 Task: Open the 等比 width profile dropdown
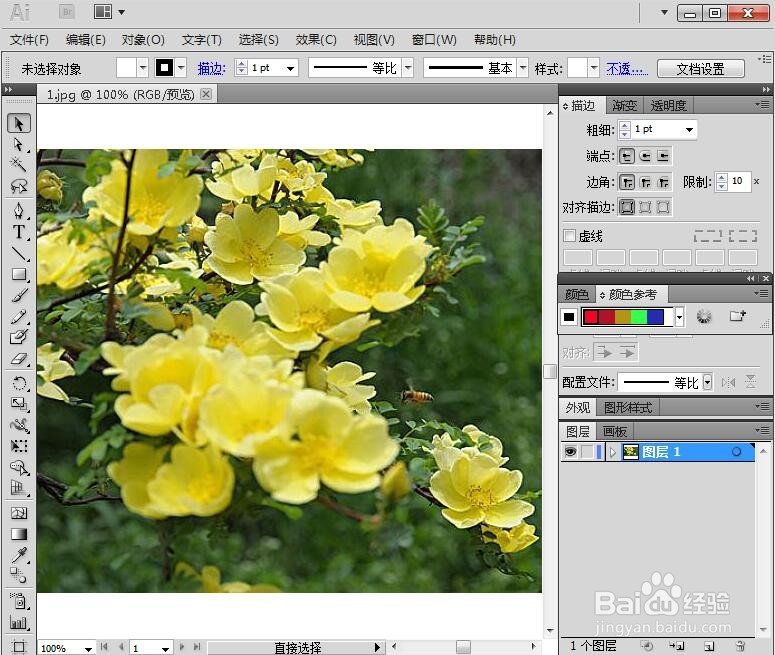point(408,68)
